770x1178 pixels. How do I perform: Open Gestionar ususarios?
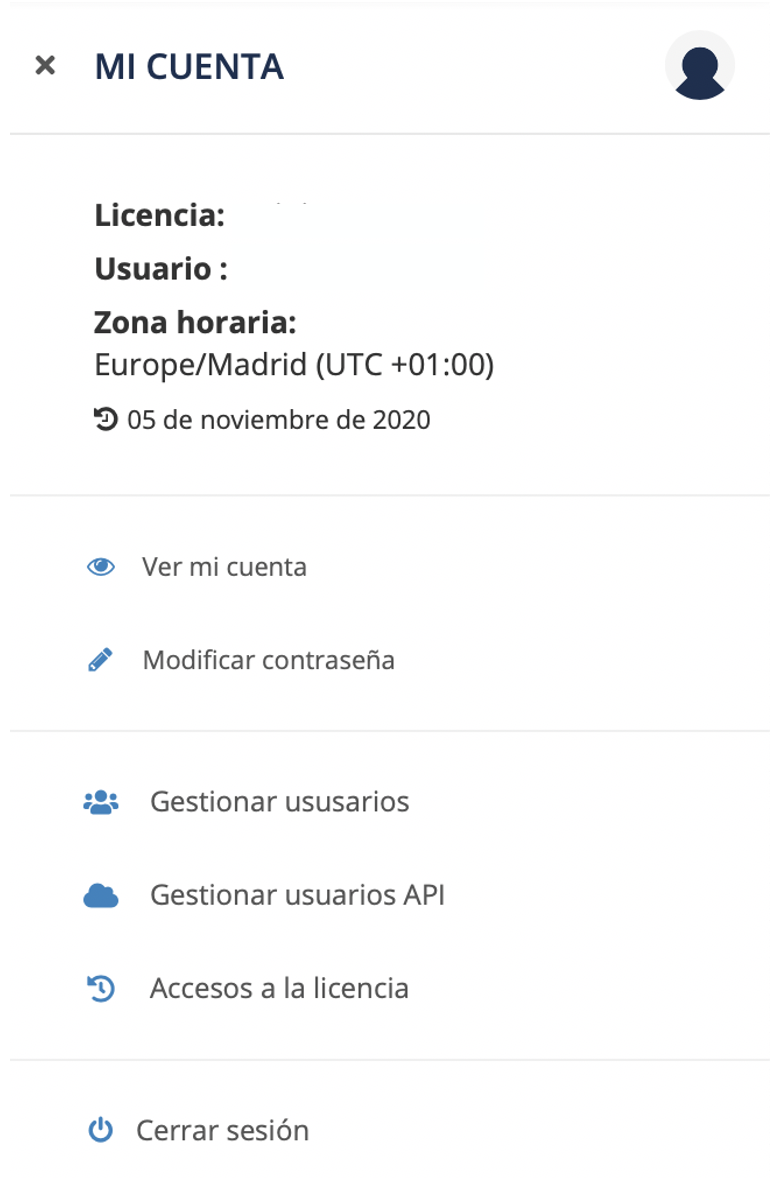tap(279, 802)
